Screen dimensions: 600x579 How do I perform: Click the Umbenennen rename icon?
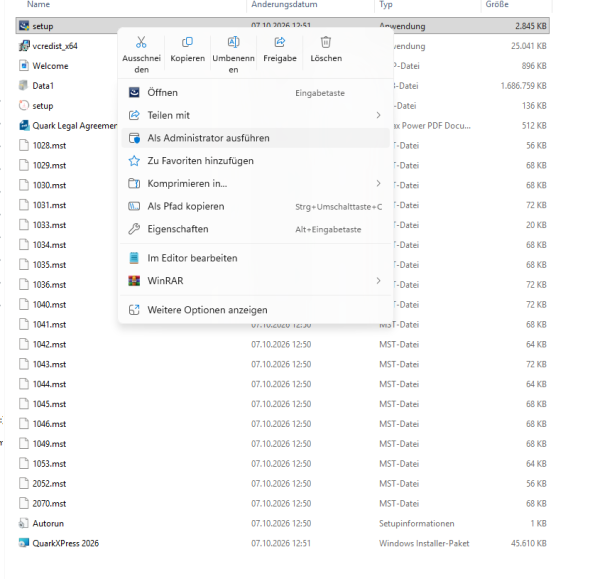point(233,42)
